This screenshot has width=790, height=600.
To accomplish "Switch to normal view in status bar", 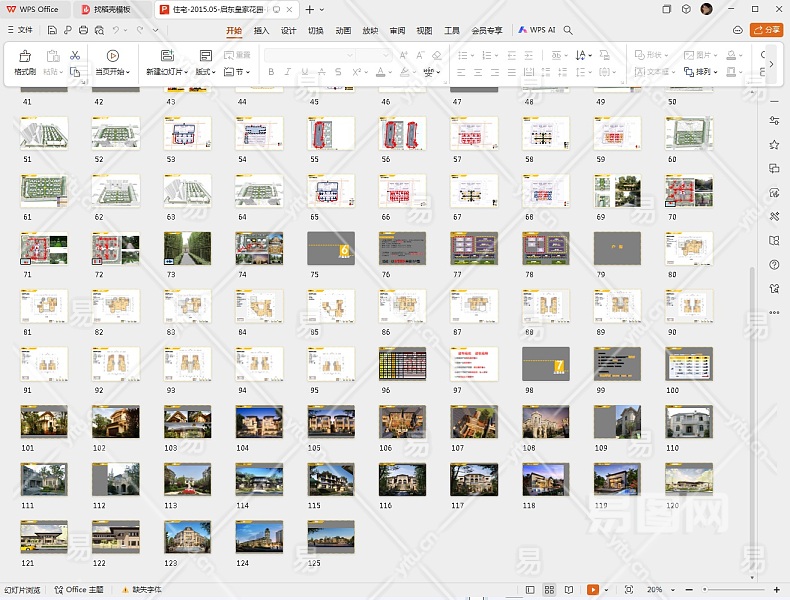I will [x=530, y=590].
